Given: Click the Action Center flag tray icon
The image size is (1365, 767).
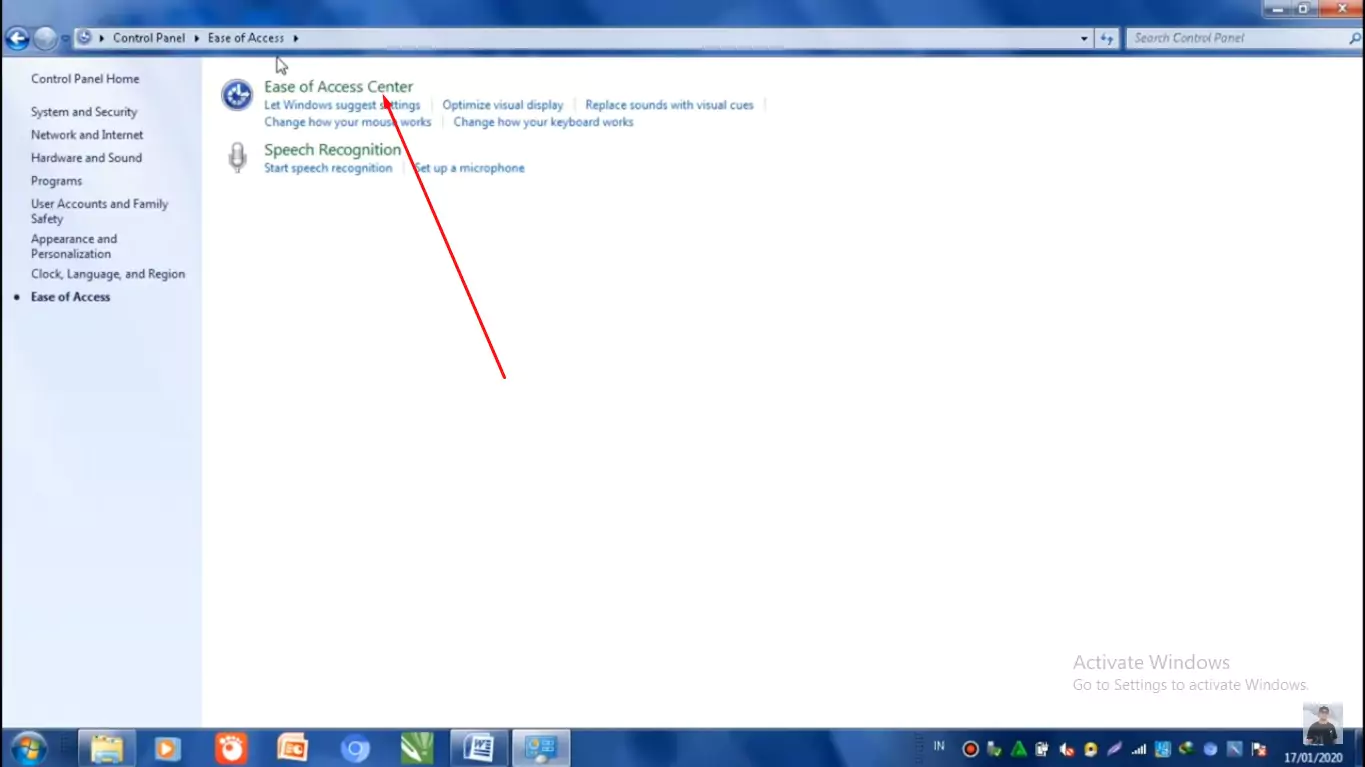Looking at the screenshot, I should coord(1259,750).
